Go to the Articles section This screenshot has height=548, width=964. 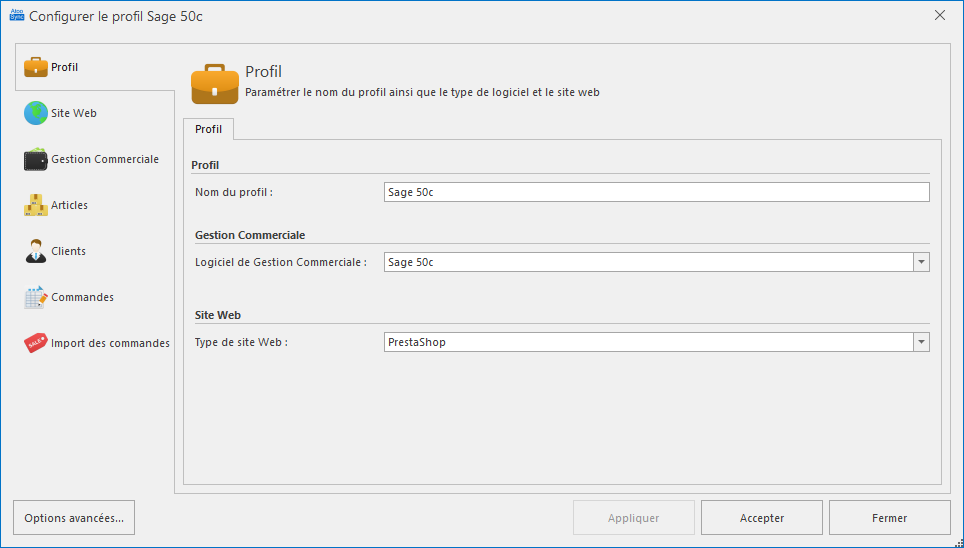[95, 205]
